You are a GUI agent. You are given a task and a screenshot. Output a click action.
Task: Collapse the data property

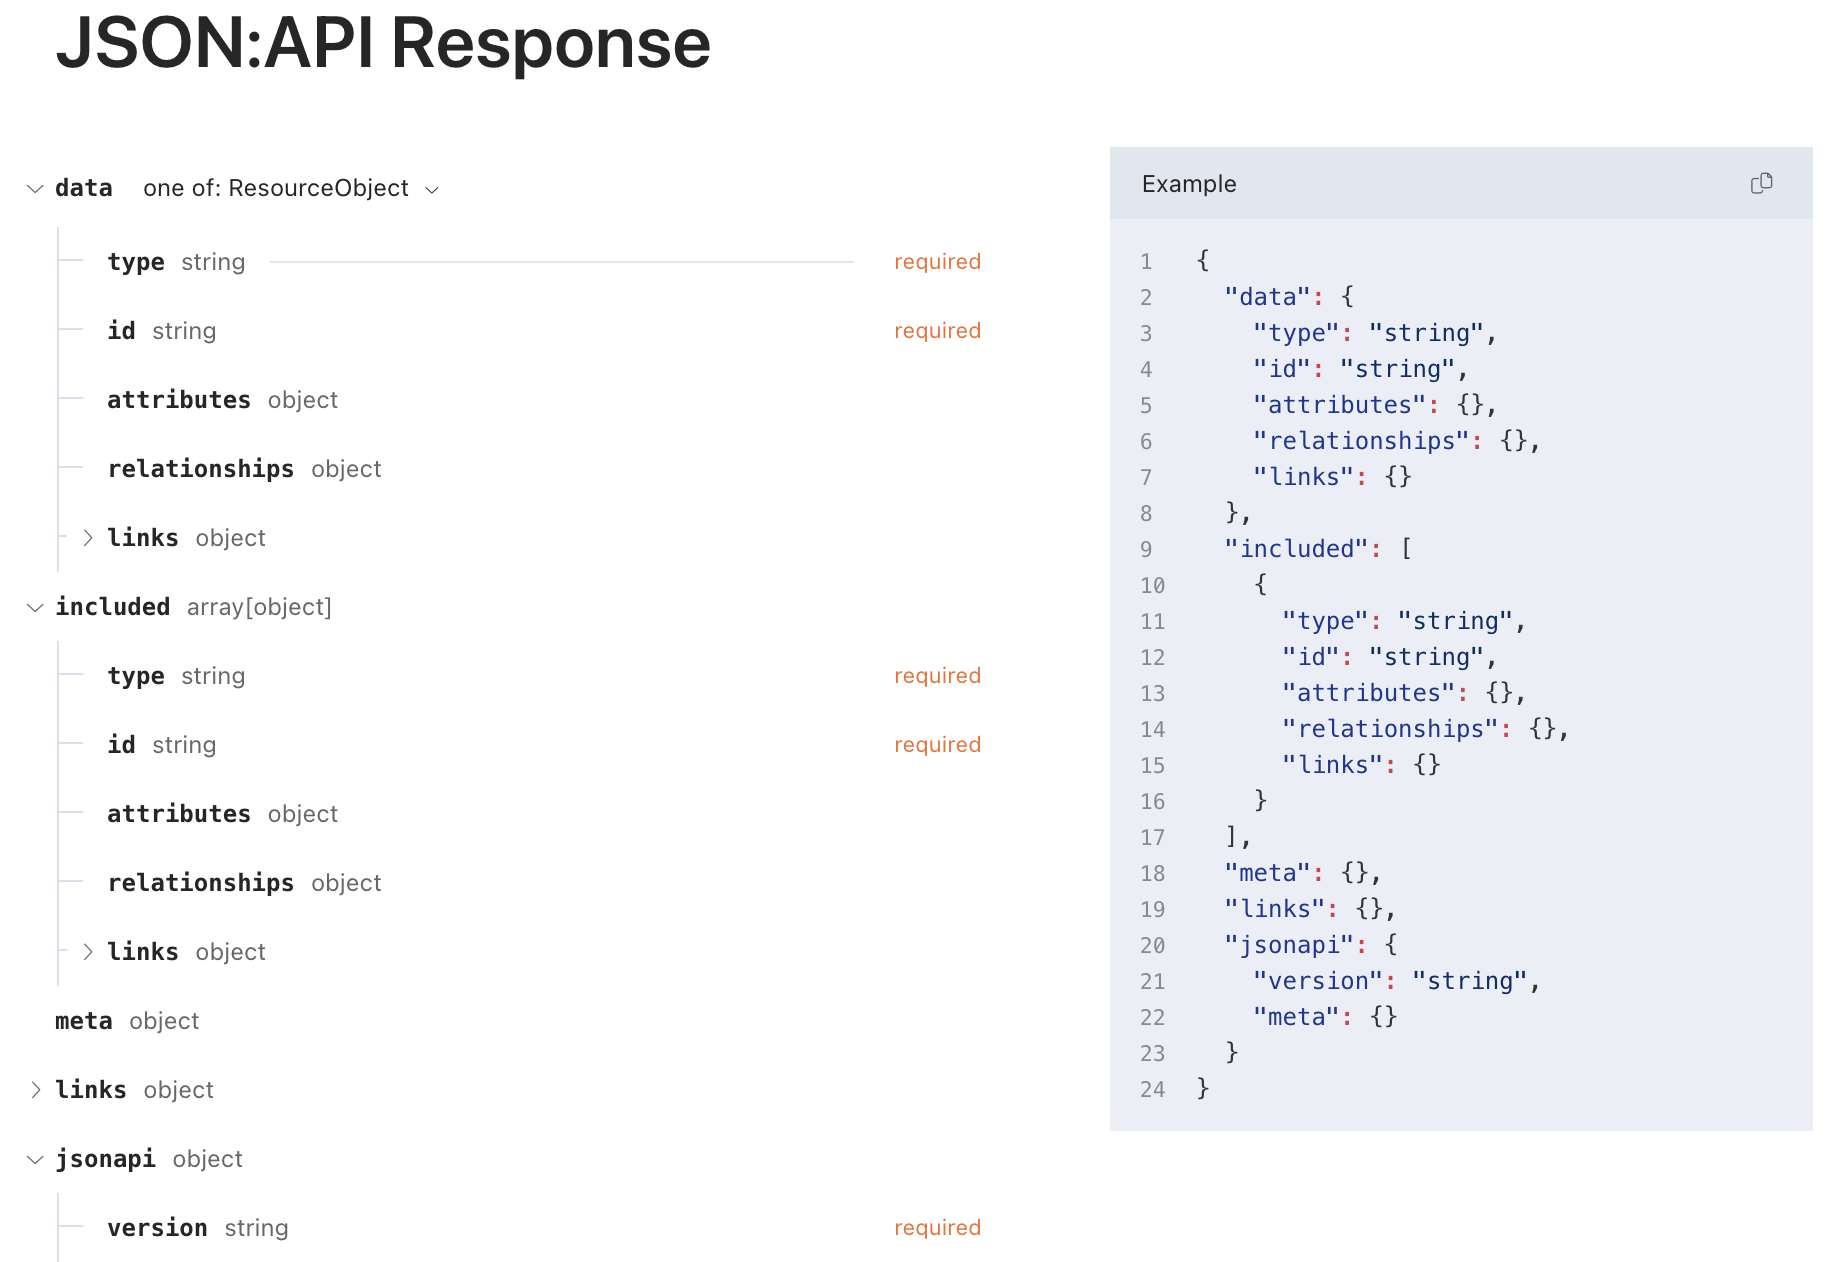pos(35,189)
